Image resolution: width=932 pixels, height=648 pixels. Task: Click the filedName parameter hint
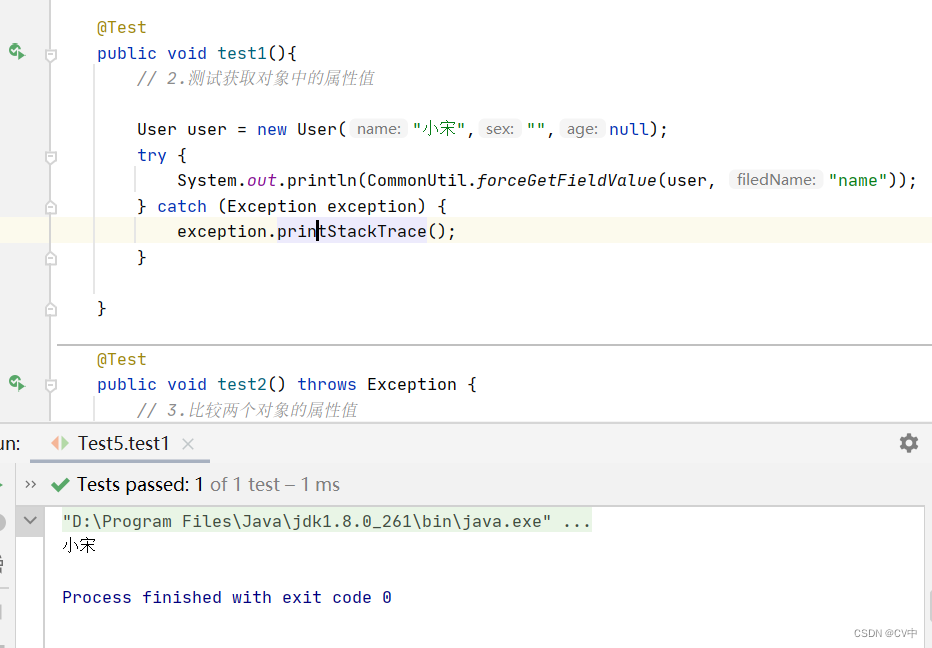[x=776, y=180]
